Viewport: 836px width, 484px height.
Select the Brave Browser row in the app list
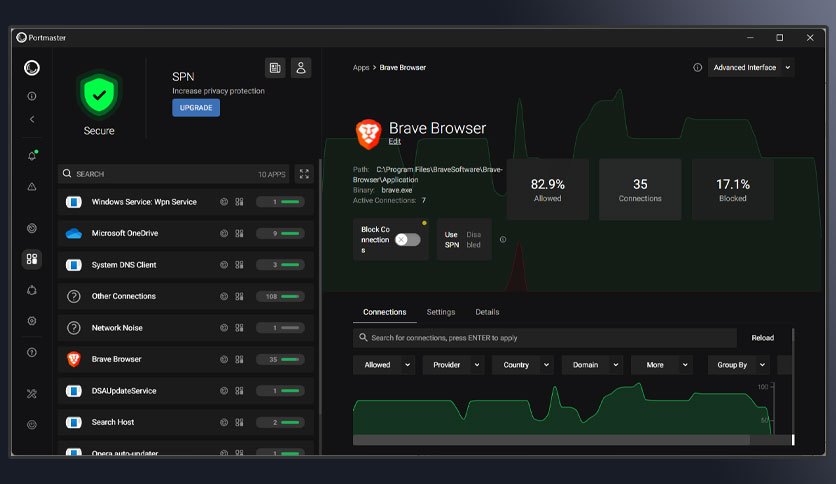tap(186, 359)
